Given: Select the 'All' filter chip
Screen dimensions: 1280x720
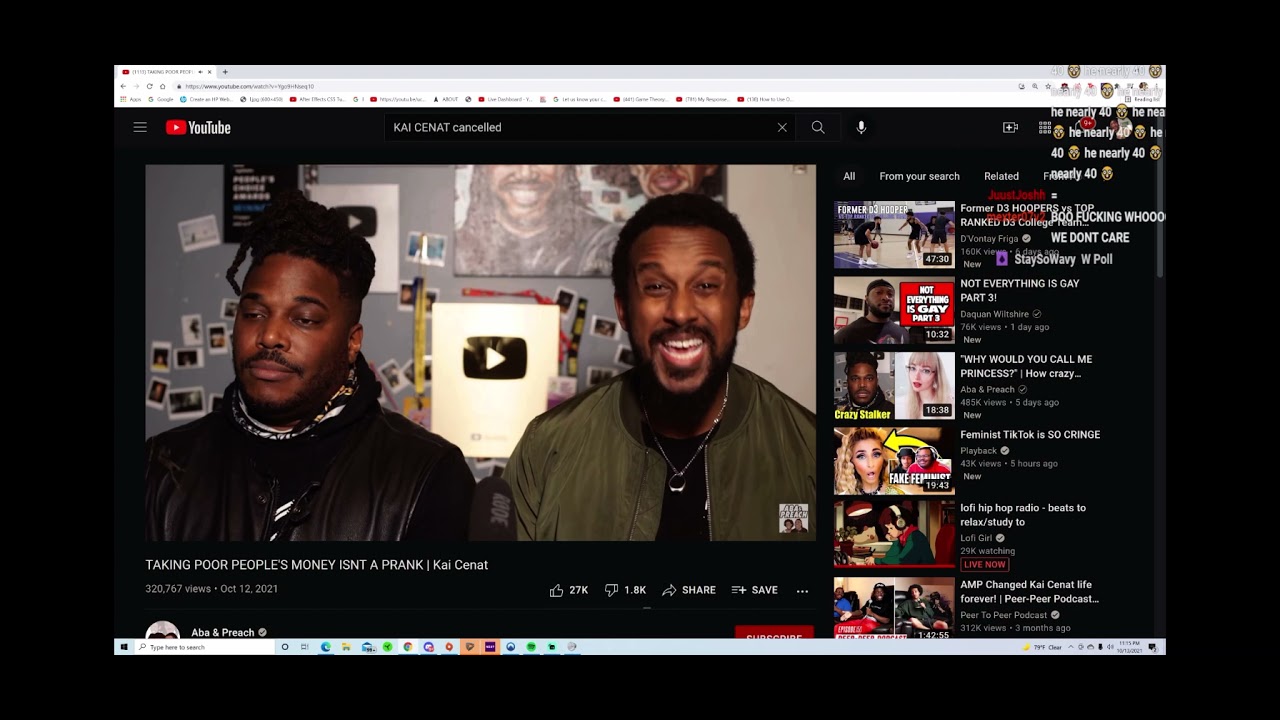Looking at the screenshot, I should [x=849, y=176].
